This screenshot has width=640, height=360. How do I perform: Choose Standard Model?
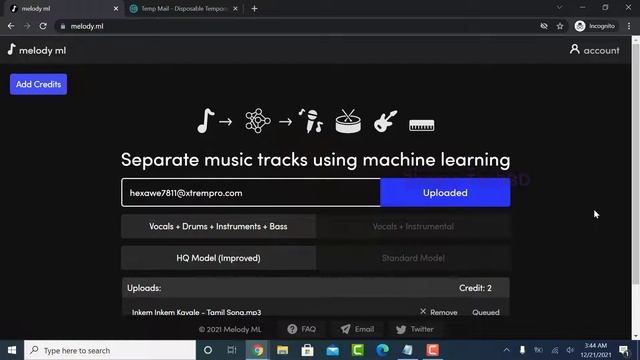click(x=413, y=258)
